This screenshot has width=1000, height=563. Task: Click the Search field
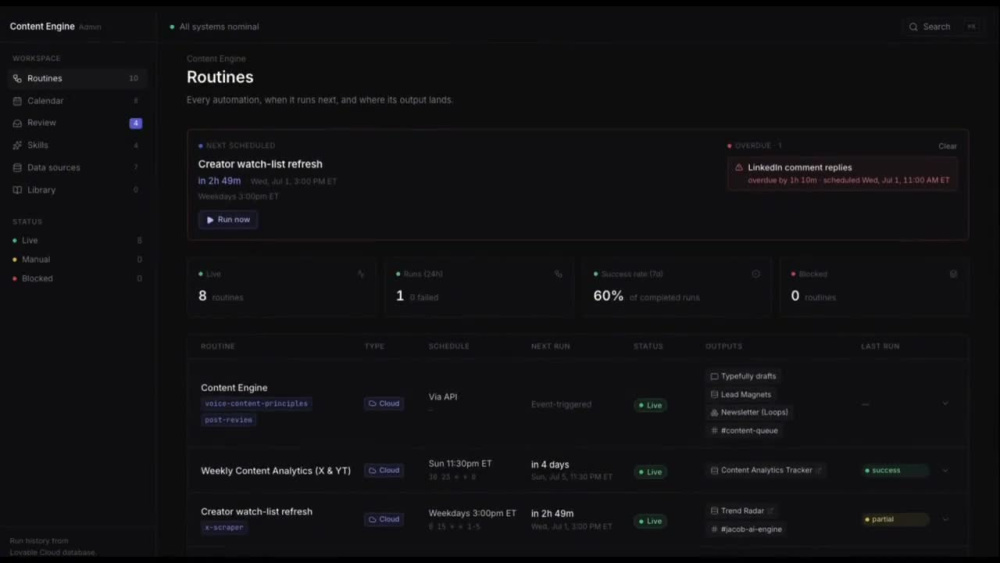pyautogui.click(x=942, y=27)
